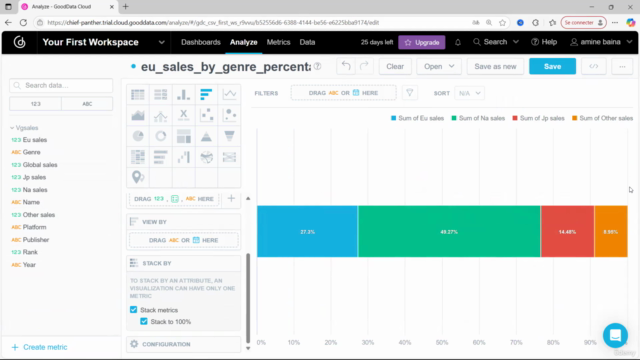The image size is (640, 360).
Task: Open the amine baina user menu
Action: pyautogui.click(x=601, y=42)
